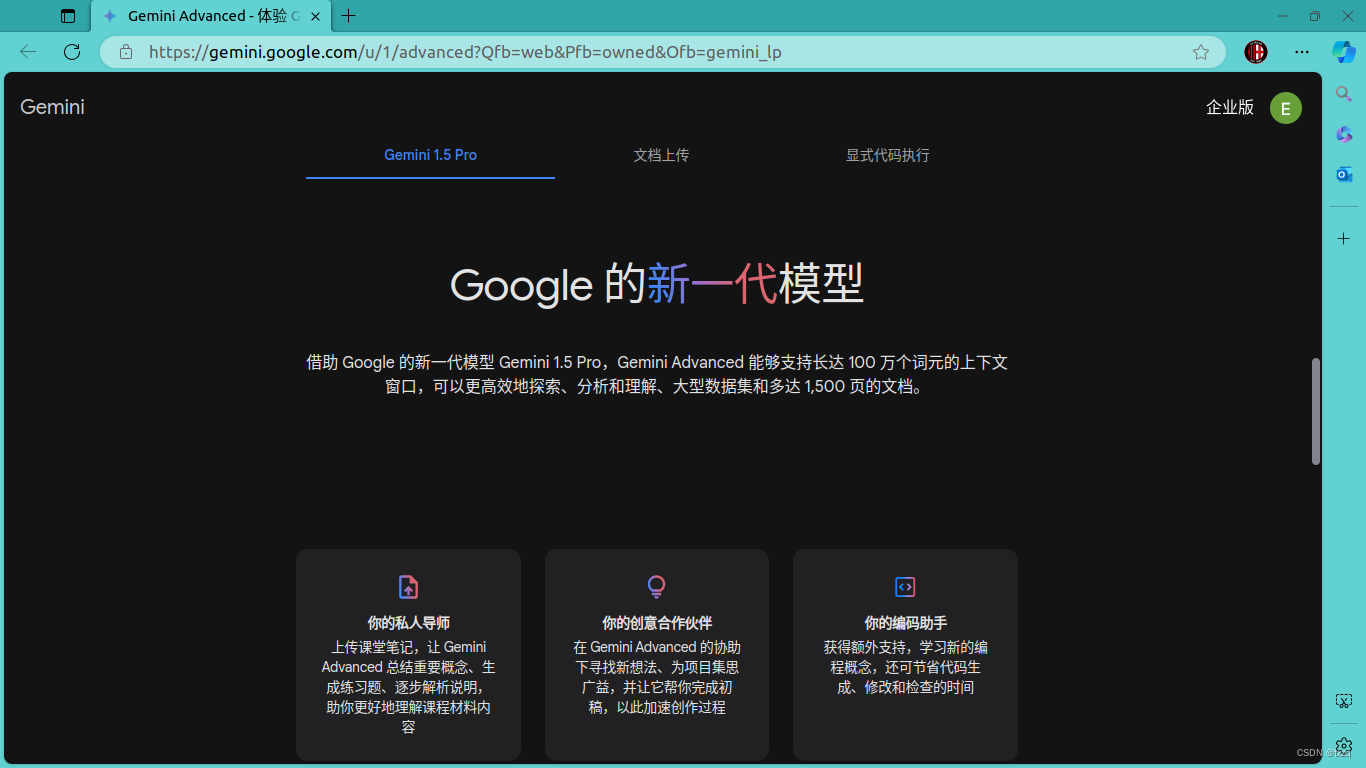Click the page vertical scrollbar thumb
This screenshot has height=768, width=1366.
click(x=1316, y=411)
